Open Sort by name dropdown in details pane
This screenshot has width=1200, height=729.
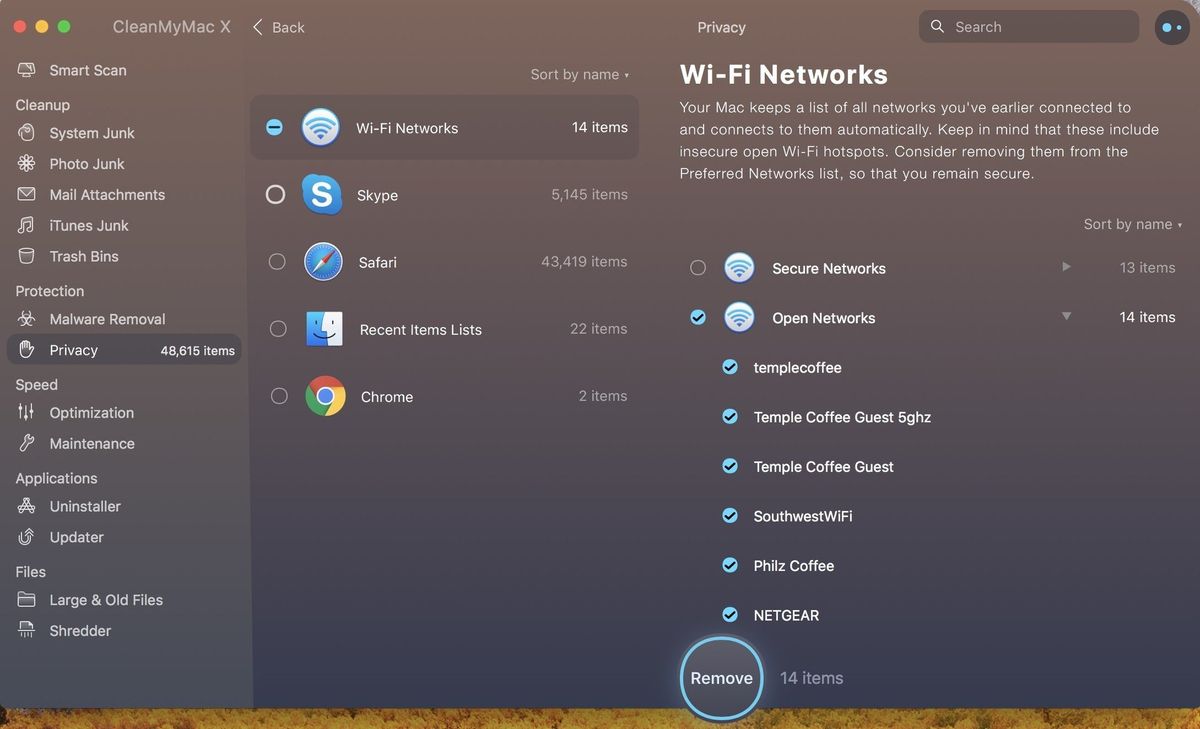point(1133,225)
